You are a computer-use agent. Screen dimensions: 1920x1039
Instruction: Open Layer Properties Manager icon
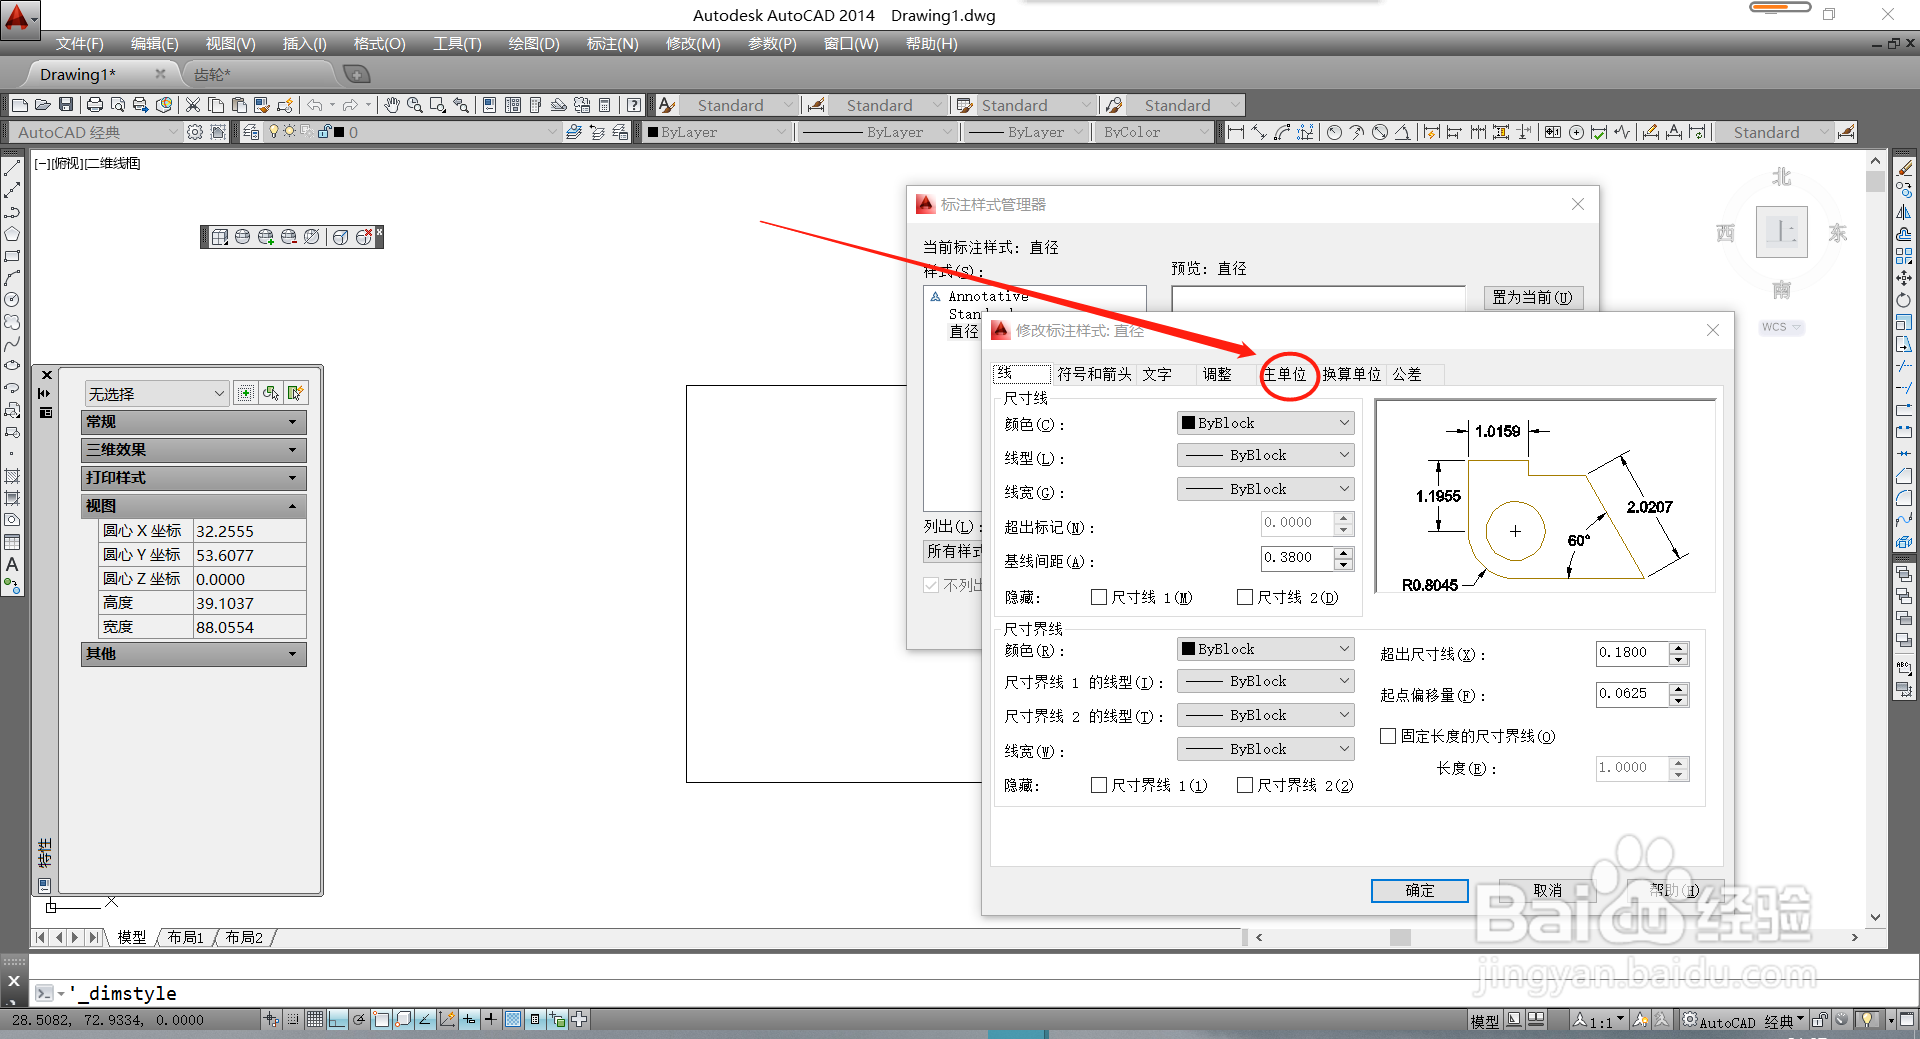(251, 132)
